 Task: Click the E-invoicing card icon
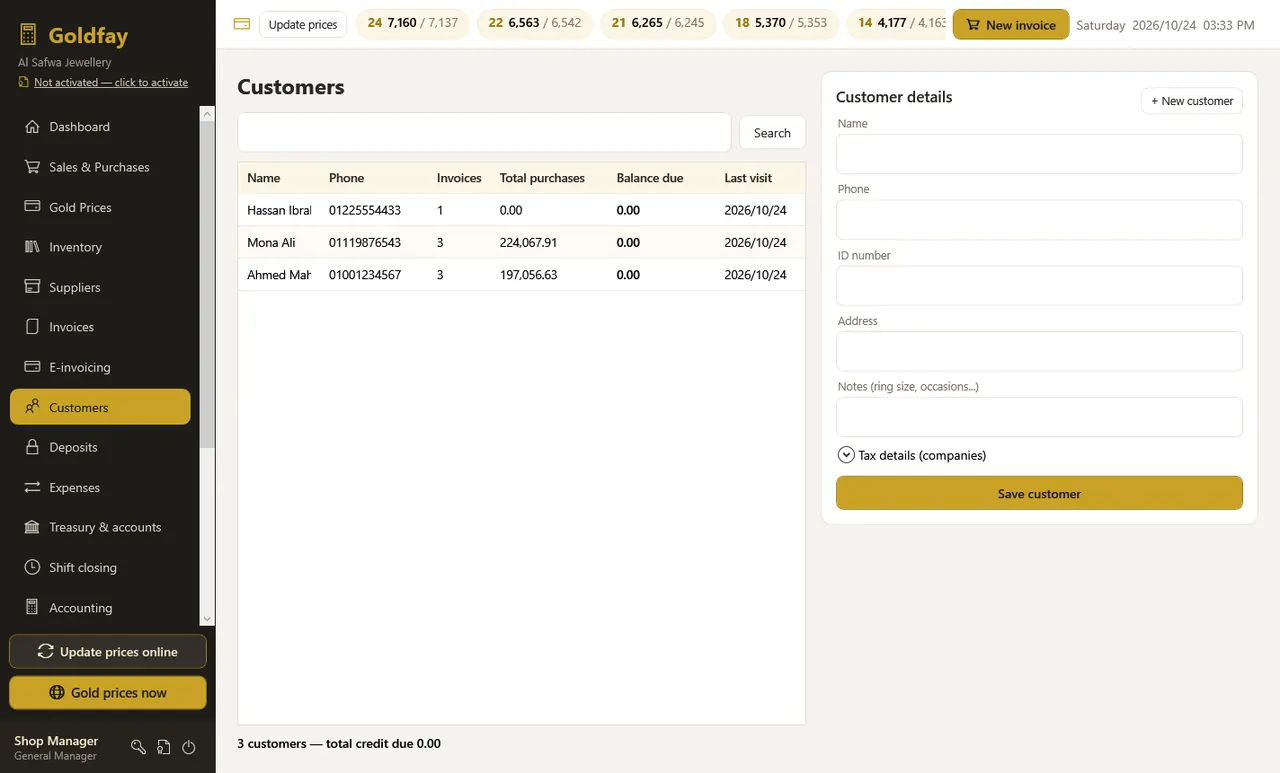(32, 367)
